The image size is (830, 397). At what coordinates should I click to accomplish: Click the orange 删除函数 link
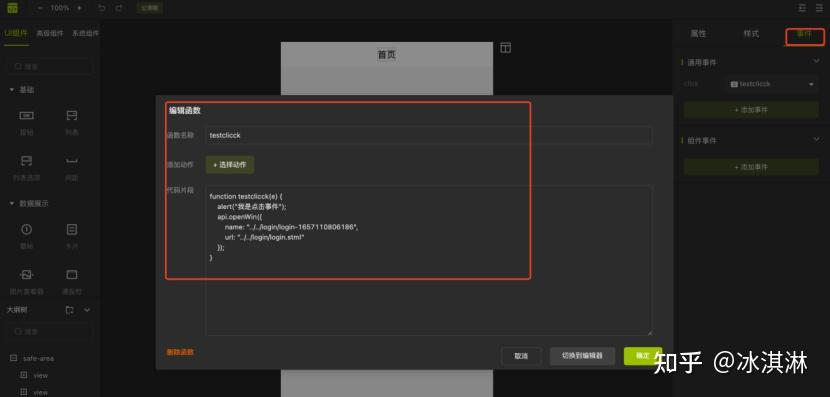pos(180,352)
